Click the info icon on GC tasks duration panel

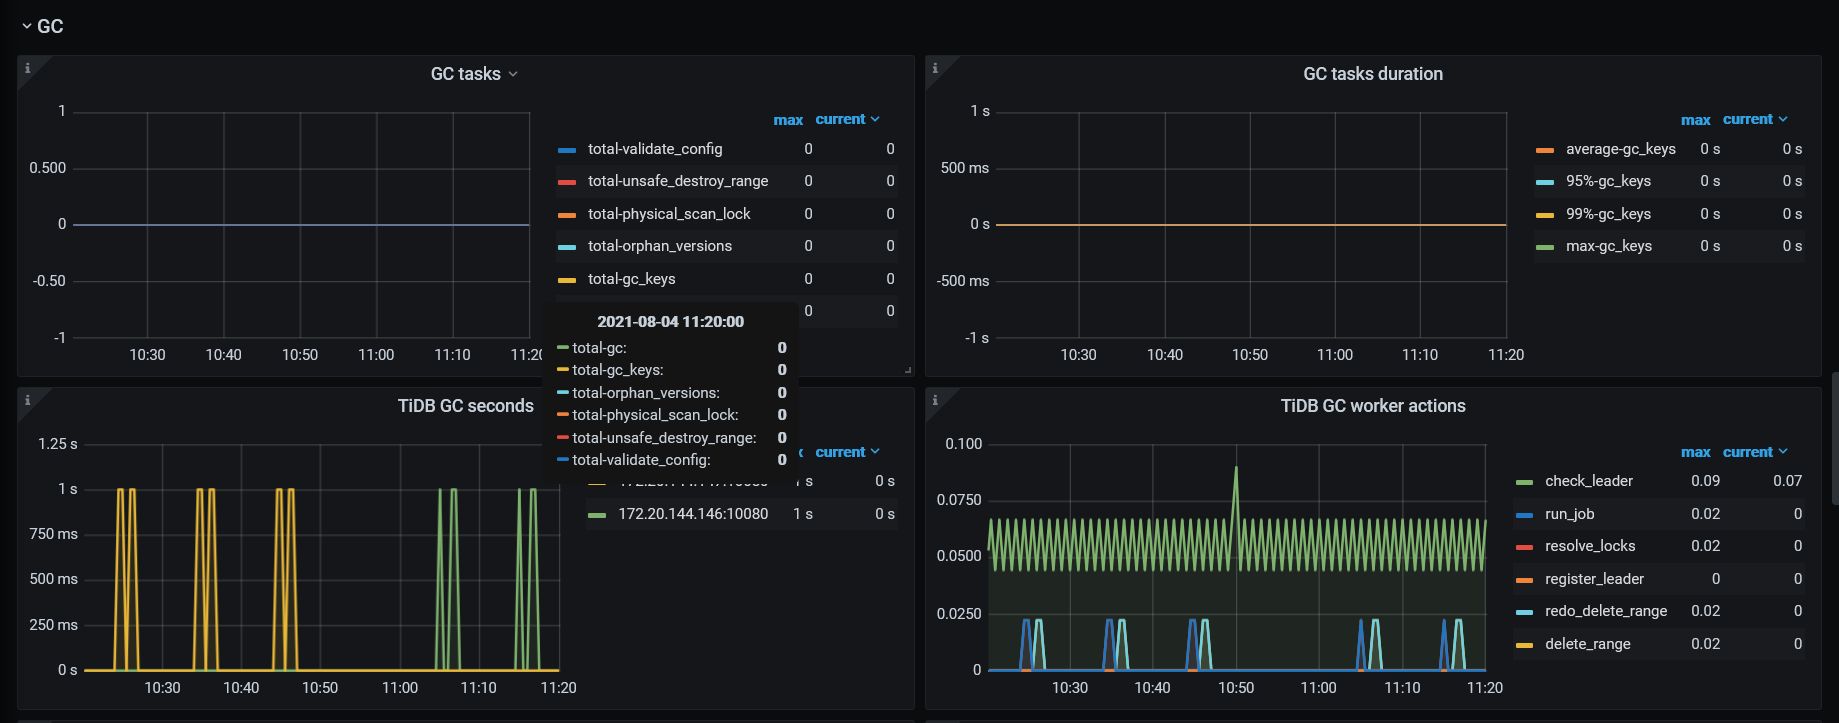[935, 68]
